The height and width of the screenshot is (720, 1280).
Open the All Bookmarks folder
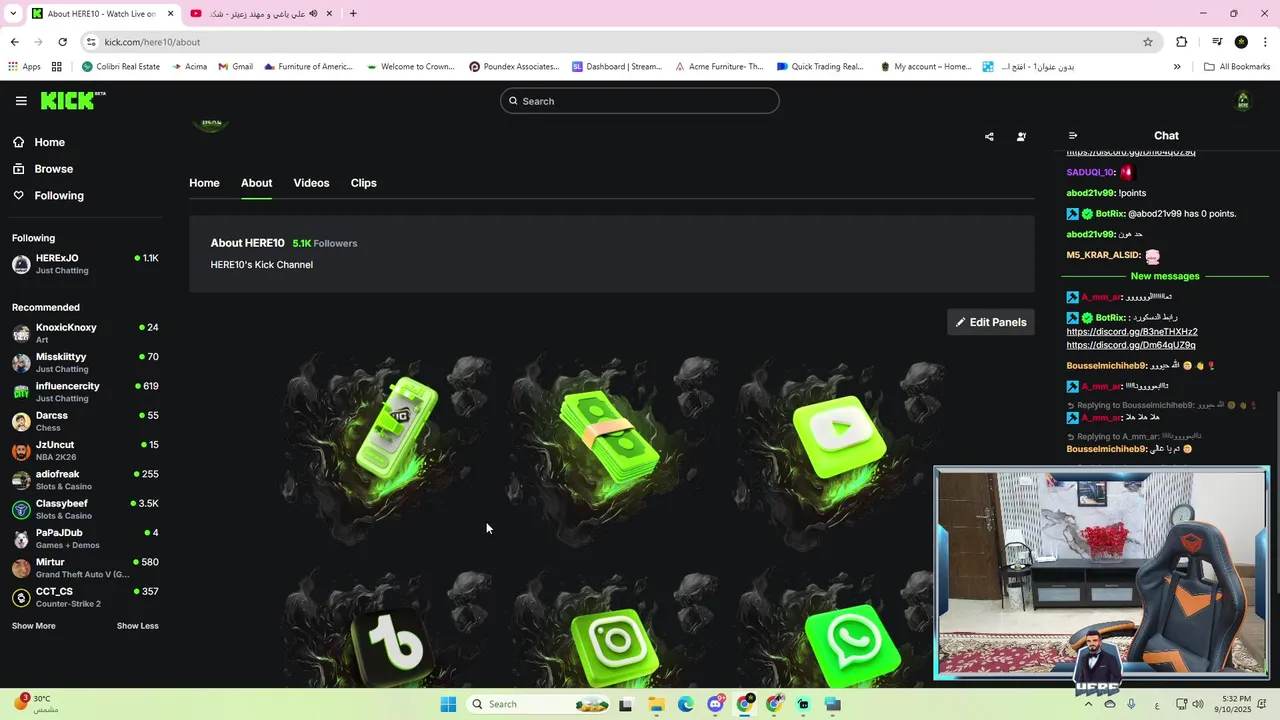pyautogui.click(x=1237, y=67)
